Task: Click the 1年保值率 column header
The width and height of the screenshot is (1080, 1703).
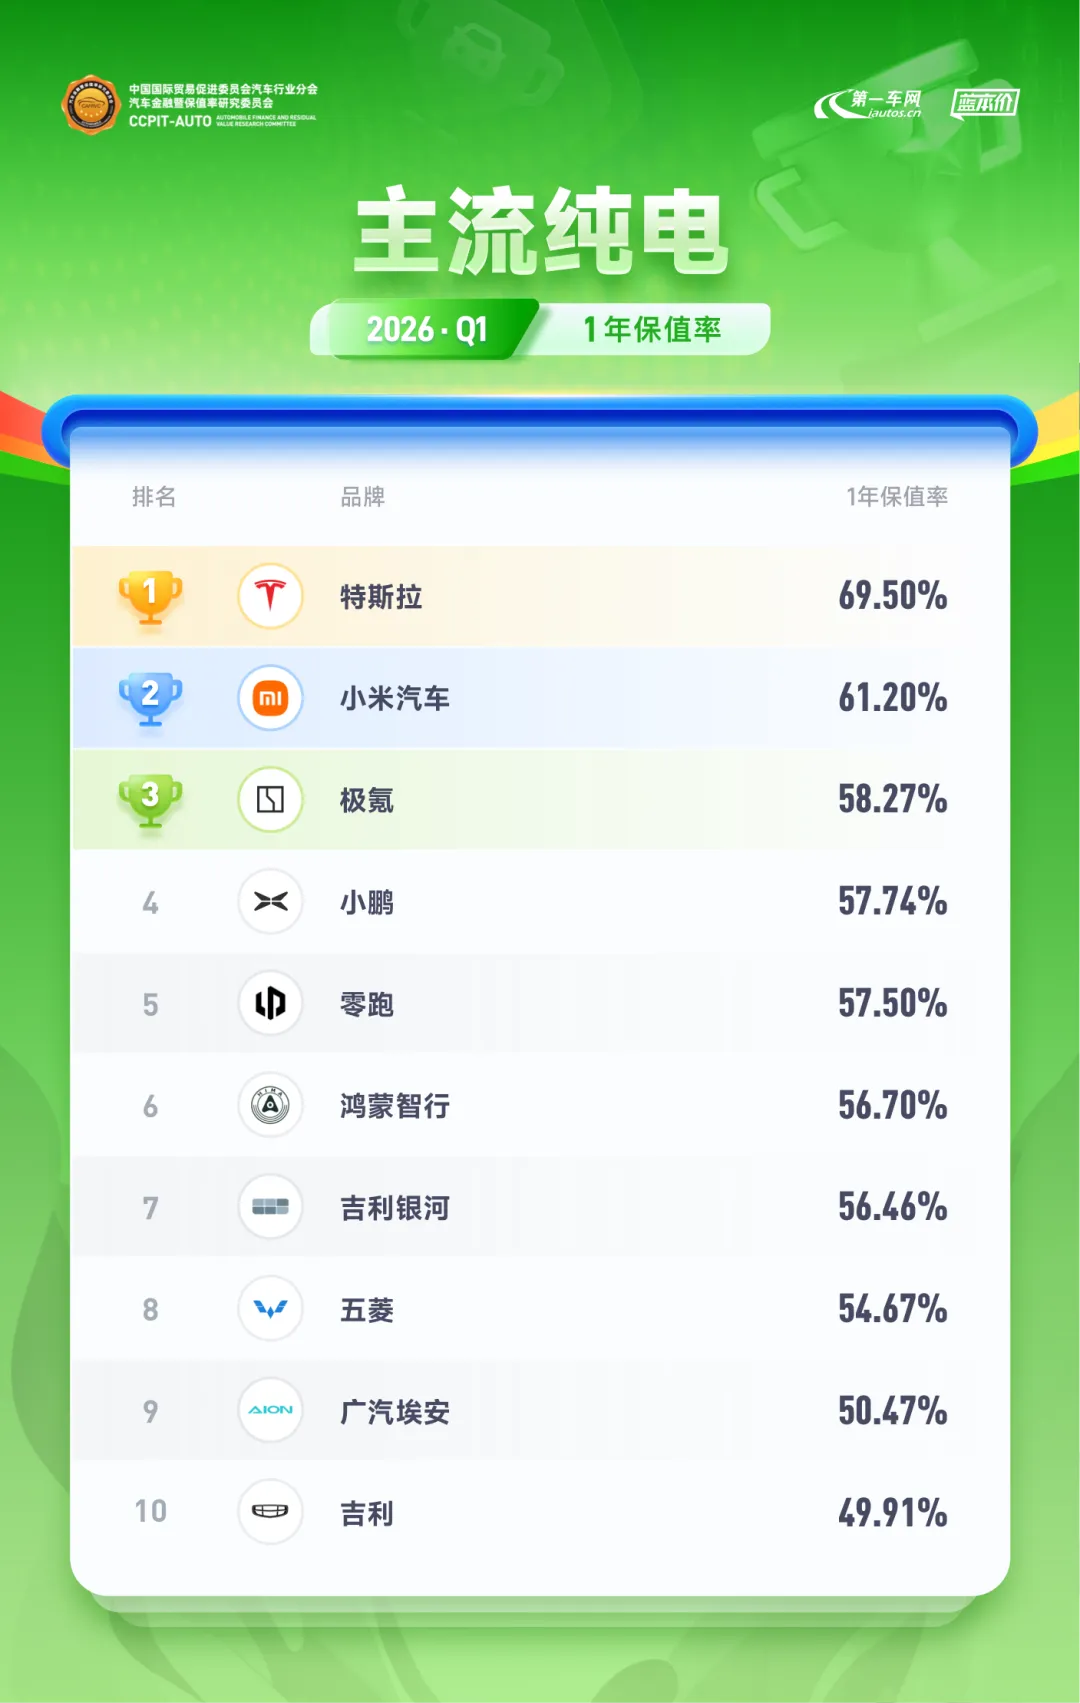Action: (897, 497)
